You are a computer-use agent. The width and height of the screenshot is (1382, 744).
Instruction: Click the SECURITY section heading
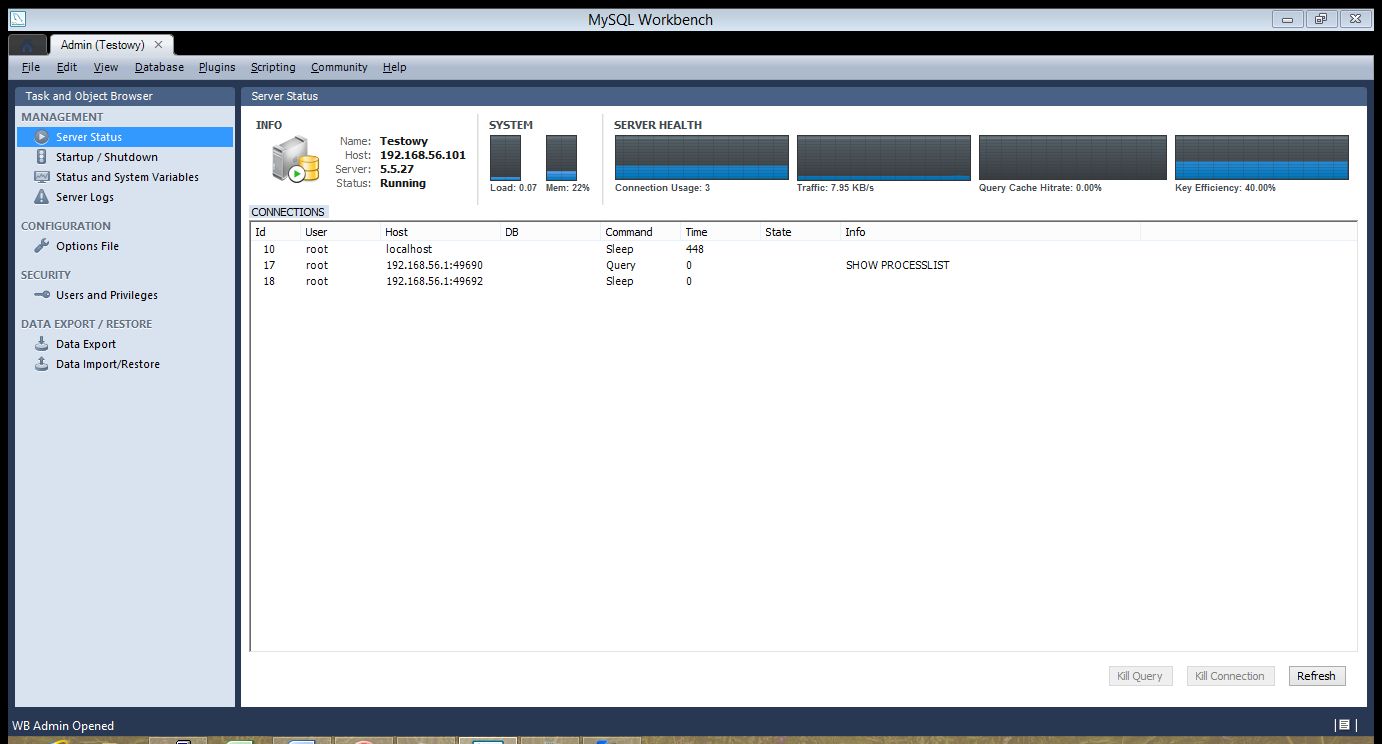[46, 275]
